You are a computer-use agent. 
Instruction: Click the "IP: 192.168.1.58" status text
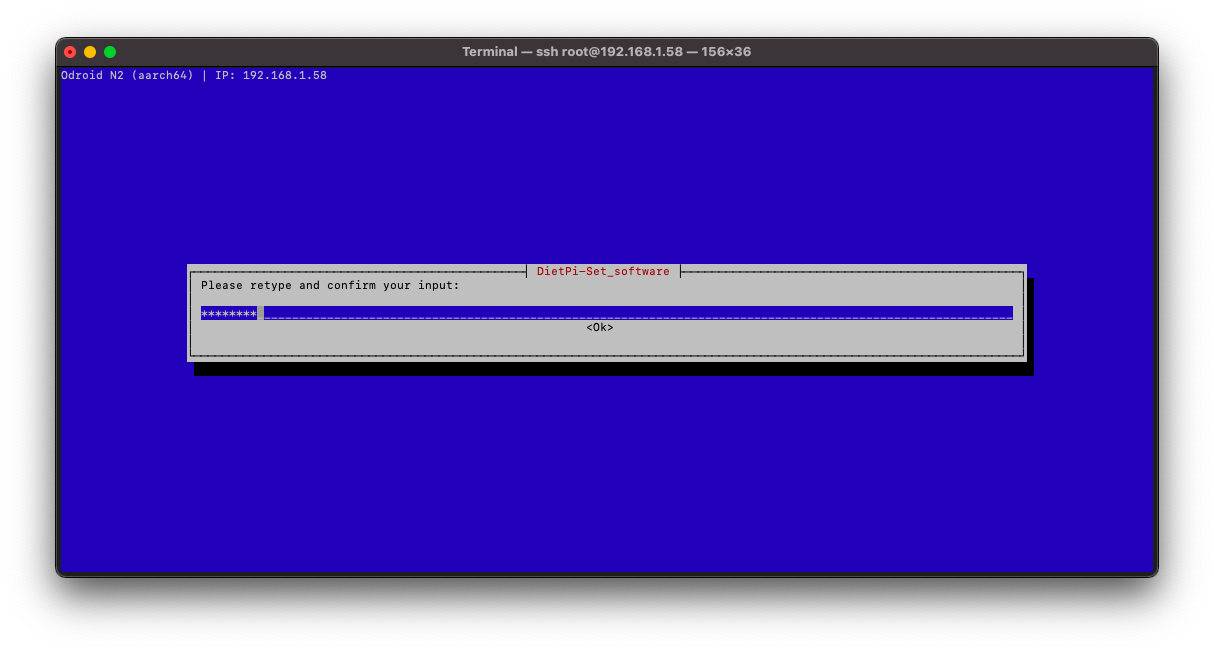[270, 76]
